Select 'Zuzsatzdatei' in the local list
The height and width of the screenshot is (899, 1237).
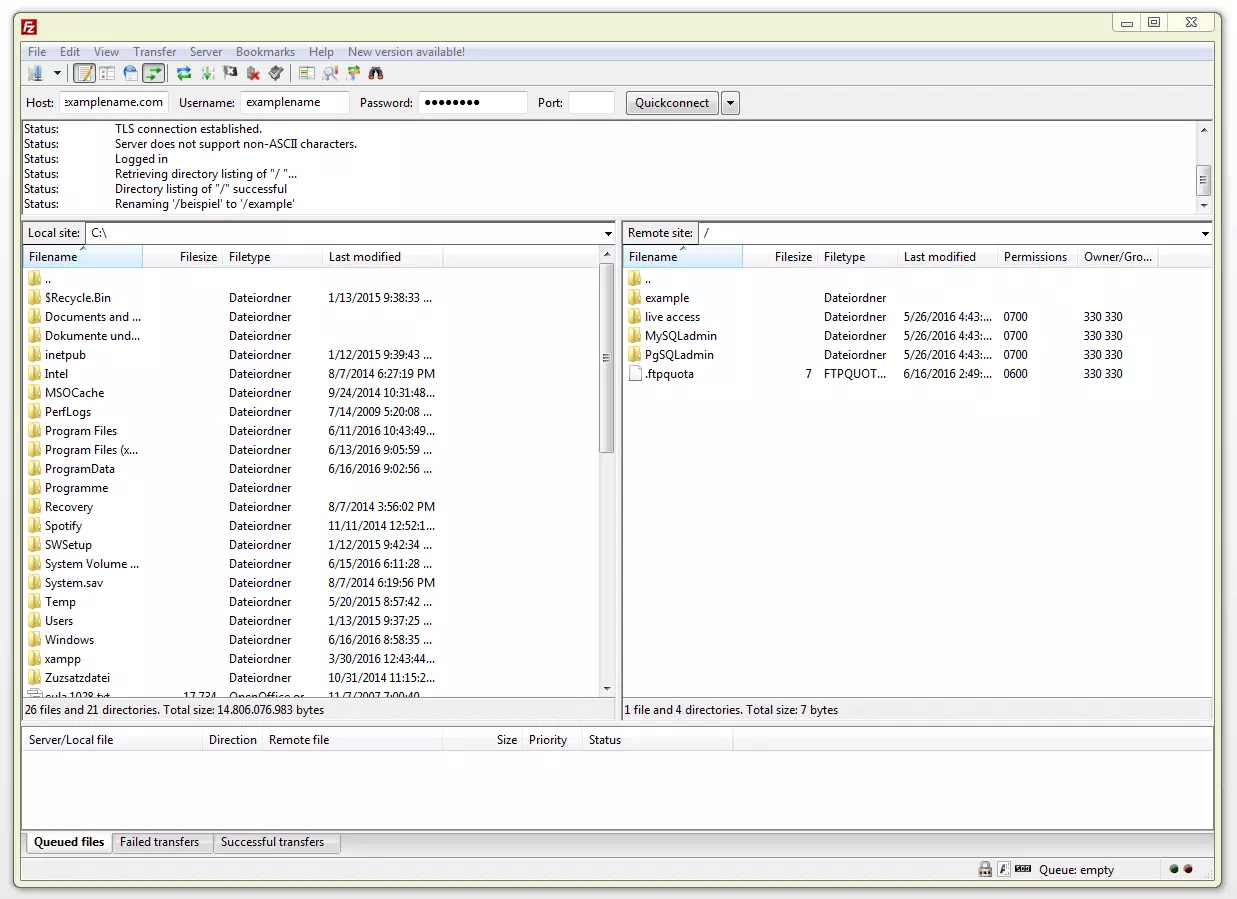tap(77, 678)
